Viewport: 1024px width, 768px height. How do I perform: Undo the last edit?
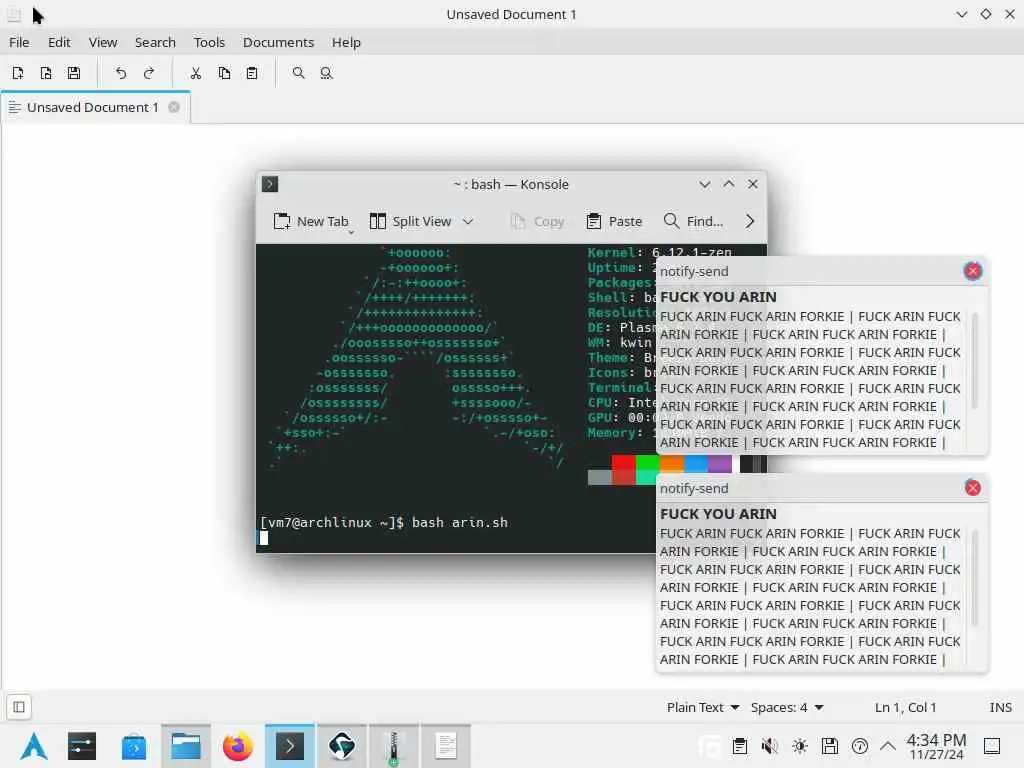pos(121,73)
